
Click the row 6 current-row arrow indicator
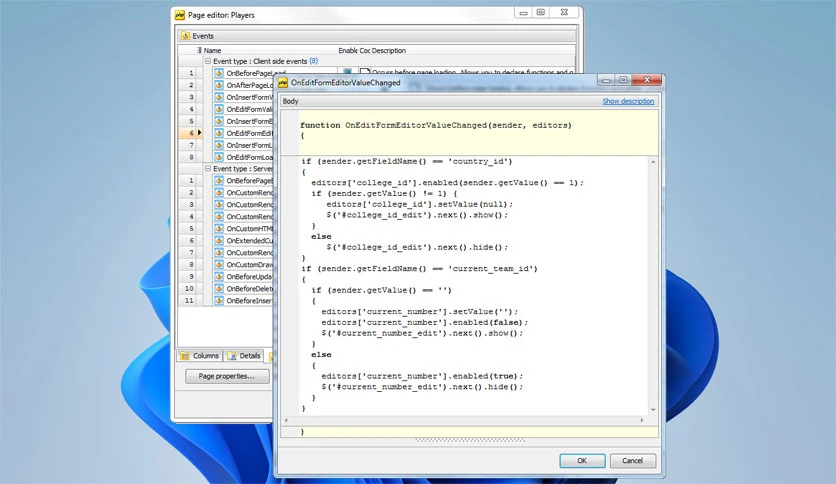click(199, 133)
